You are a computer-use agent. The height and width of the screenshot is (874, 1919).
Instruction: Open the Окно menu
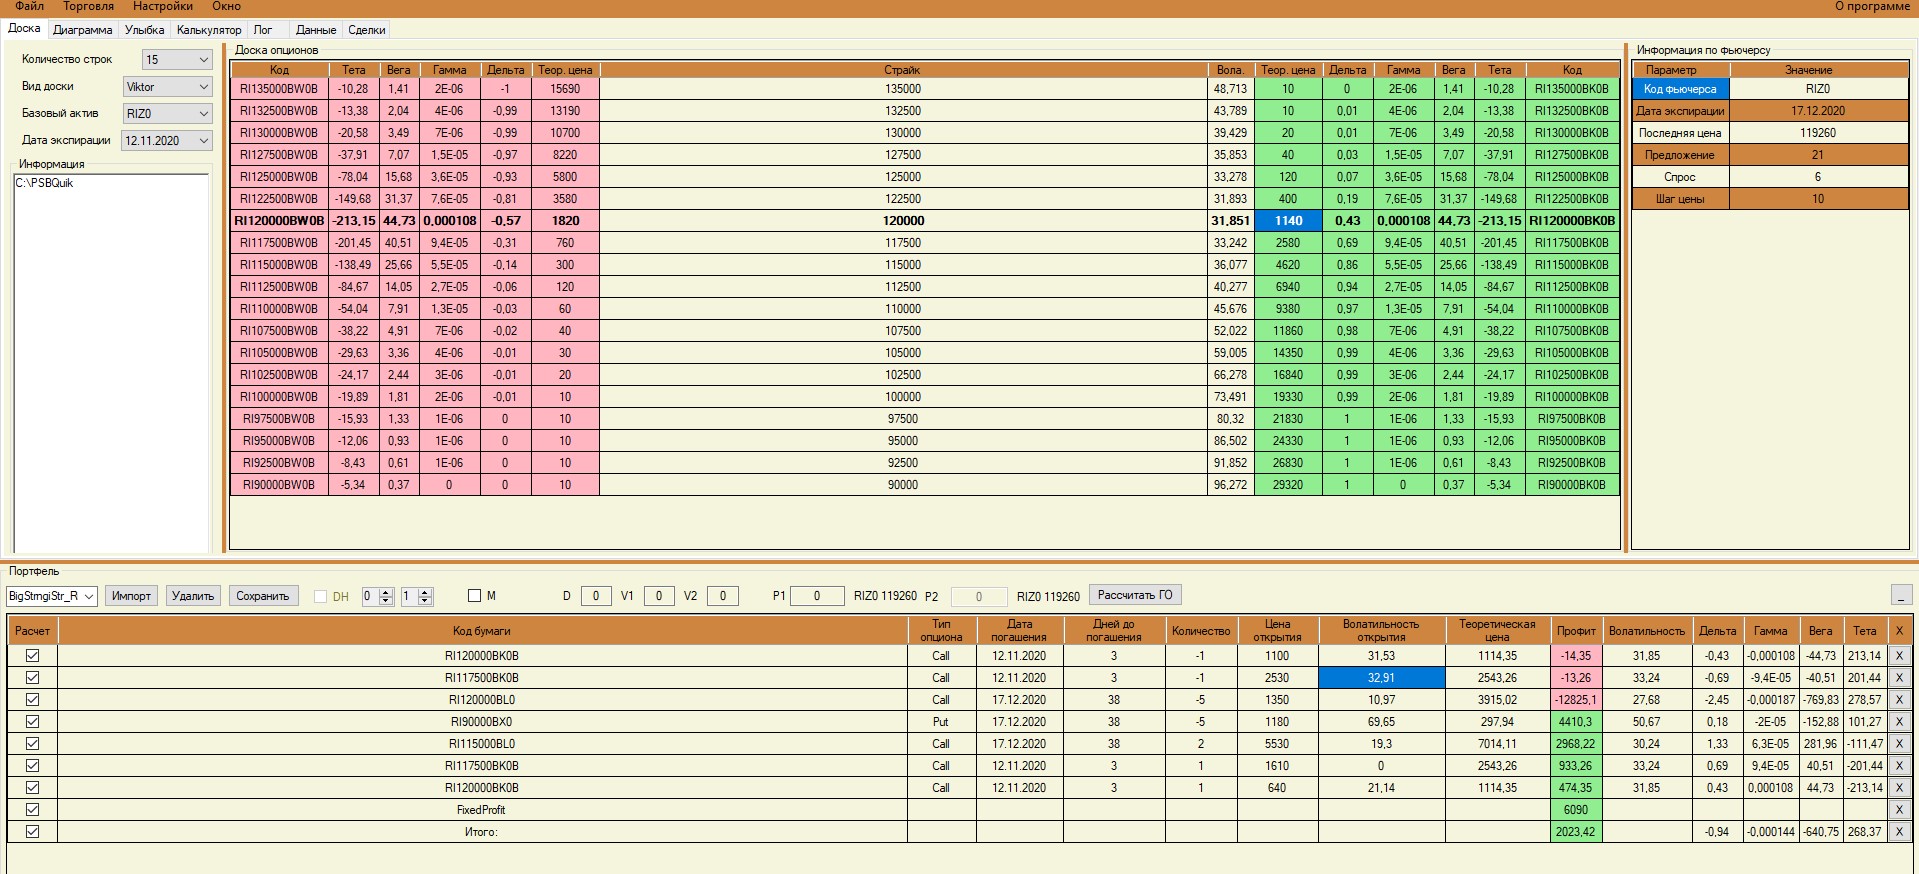[226, 7]
